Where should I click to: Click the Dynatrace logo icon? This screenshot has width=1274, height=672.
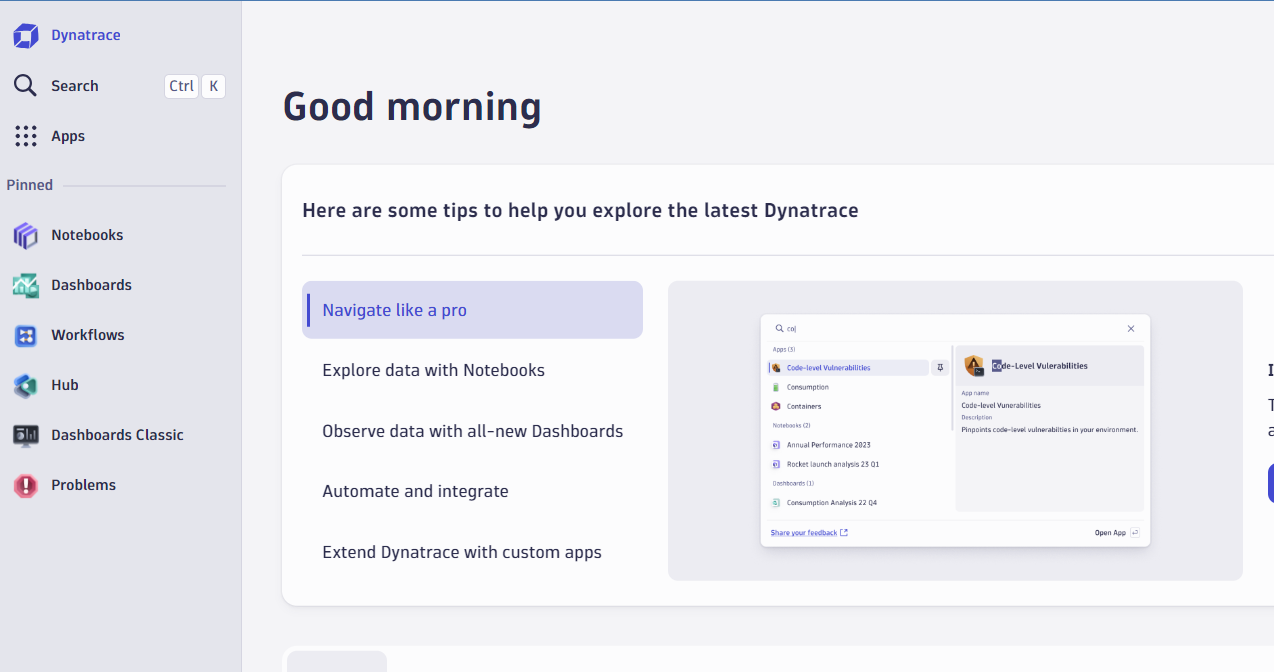point(25,36)
